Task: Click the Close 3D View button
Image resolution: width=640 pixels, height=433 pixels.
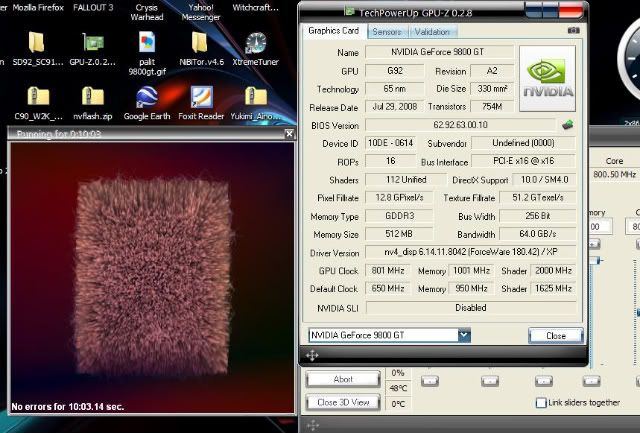Action: (343, 402)
